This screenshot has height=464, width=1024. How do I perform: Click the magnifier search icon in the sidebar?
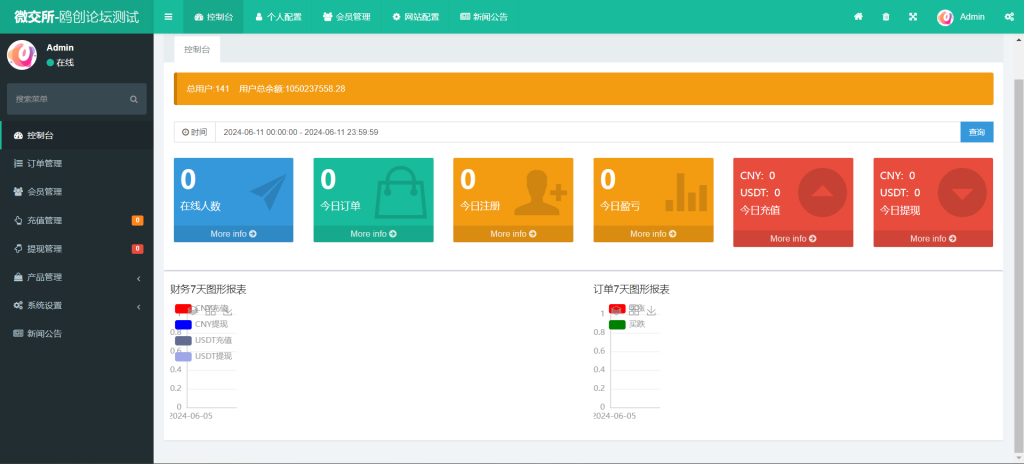(134, 99)
